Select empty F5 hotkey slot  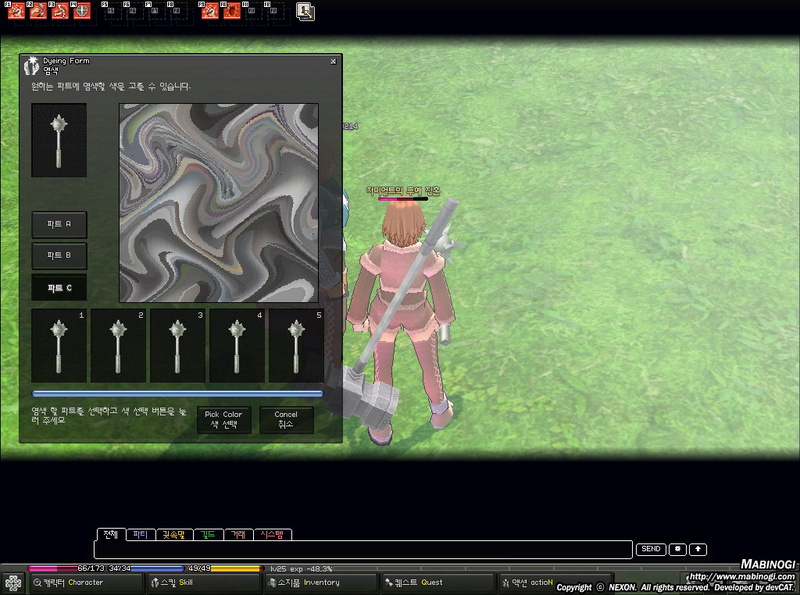[112, 11]
